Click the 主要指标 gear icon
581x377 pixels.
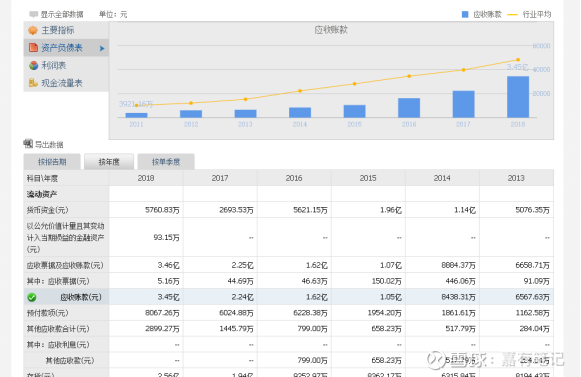33,30
